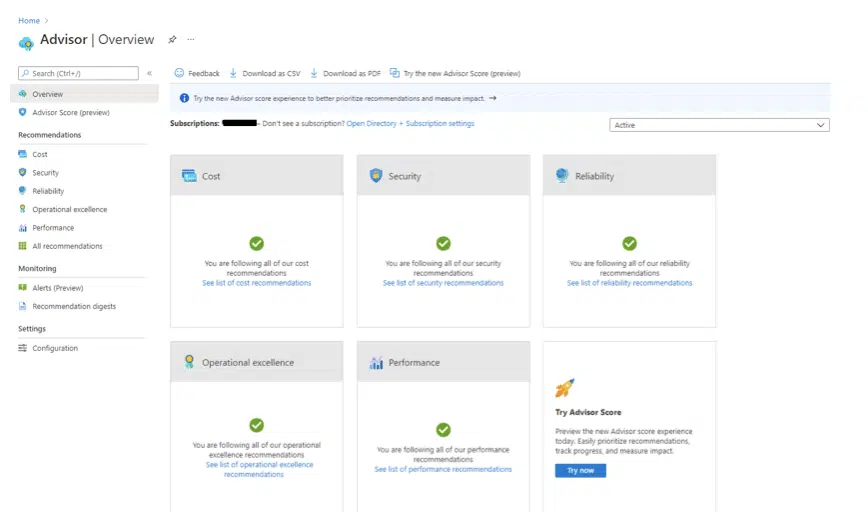Click the Download as CSV label
868x524 pixels.
(x=271, y=73)
